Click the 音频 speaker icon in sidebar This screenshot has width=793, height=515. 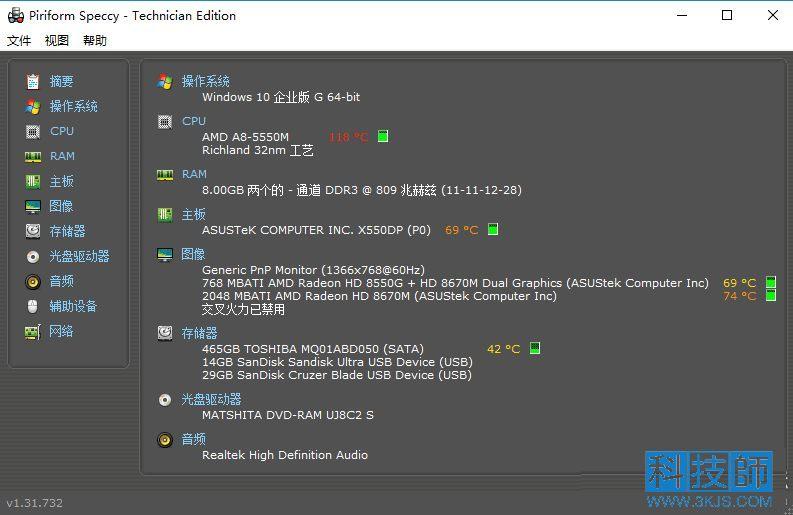click(33, 281)
